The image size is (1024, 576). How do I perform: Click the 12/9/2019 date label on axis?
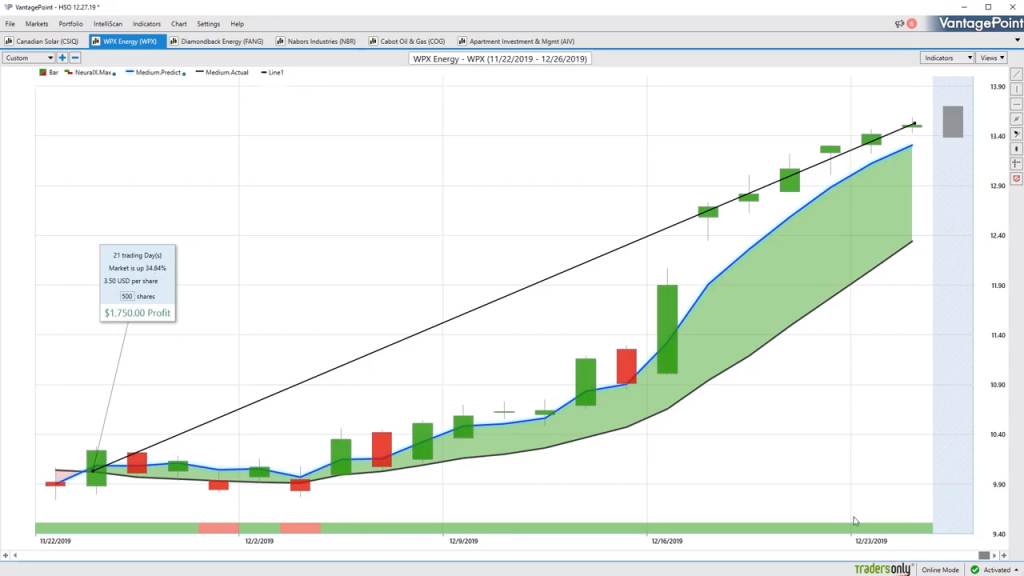[x=464, y=541]
